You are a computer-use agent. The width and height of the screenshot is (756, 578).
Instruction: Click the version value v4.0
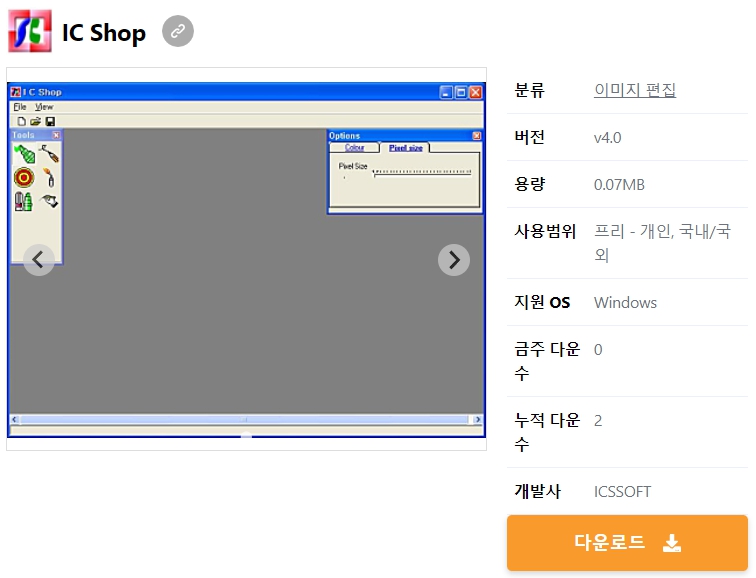pos(608,138)
